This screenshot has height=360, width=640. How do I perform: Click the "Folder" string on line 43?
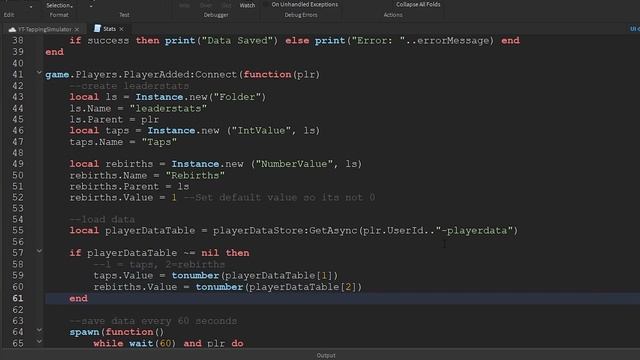[237, 97]
